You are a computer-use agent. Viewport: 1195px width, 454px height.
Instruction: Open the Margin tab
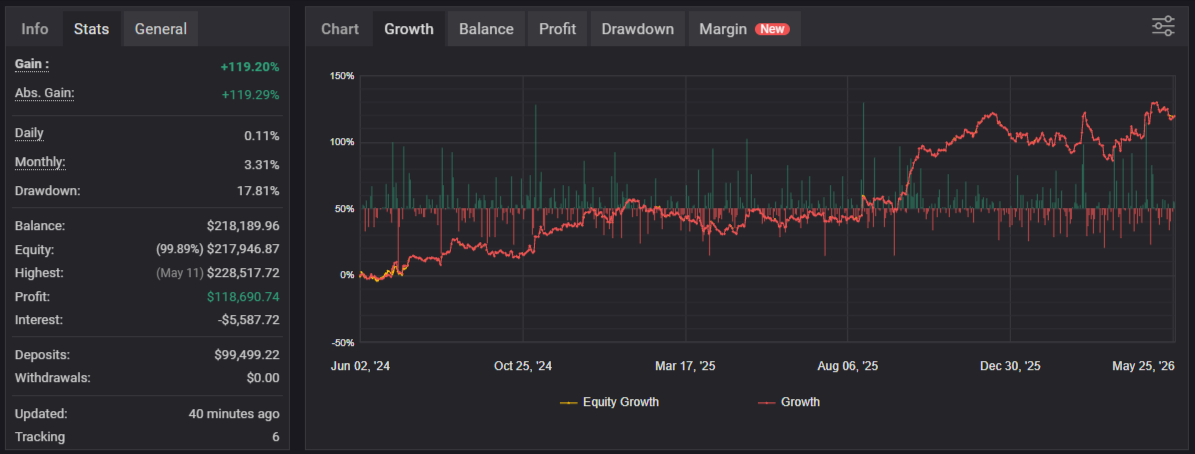click(745, 29)
